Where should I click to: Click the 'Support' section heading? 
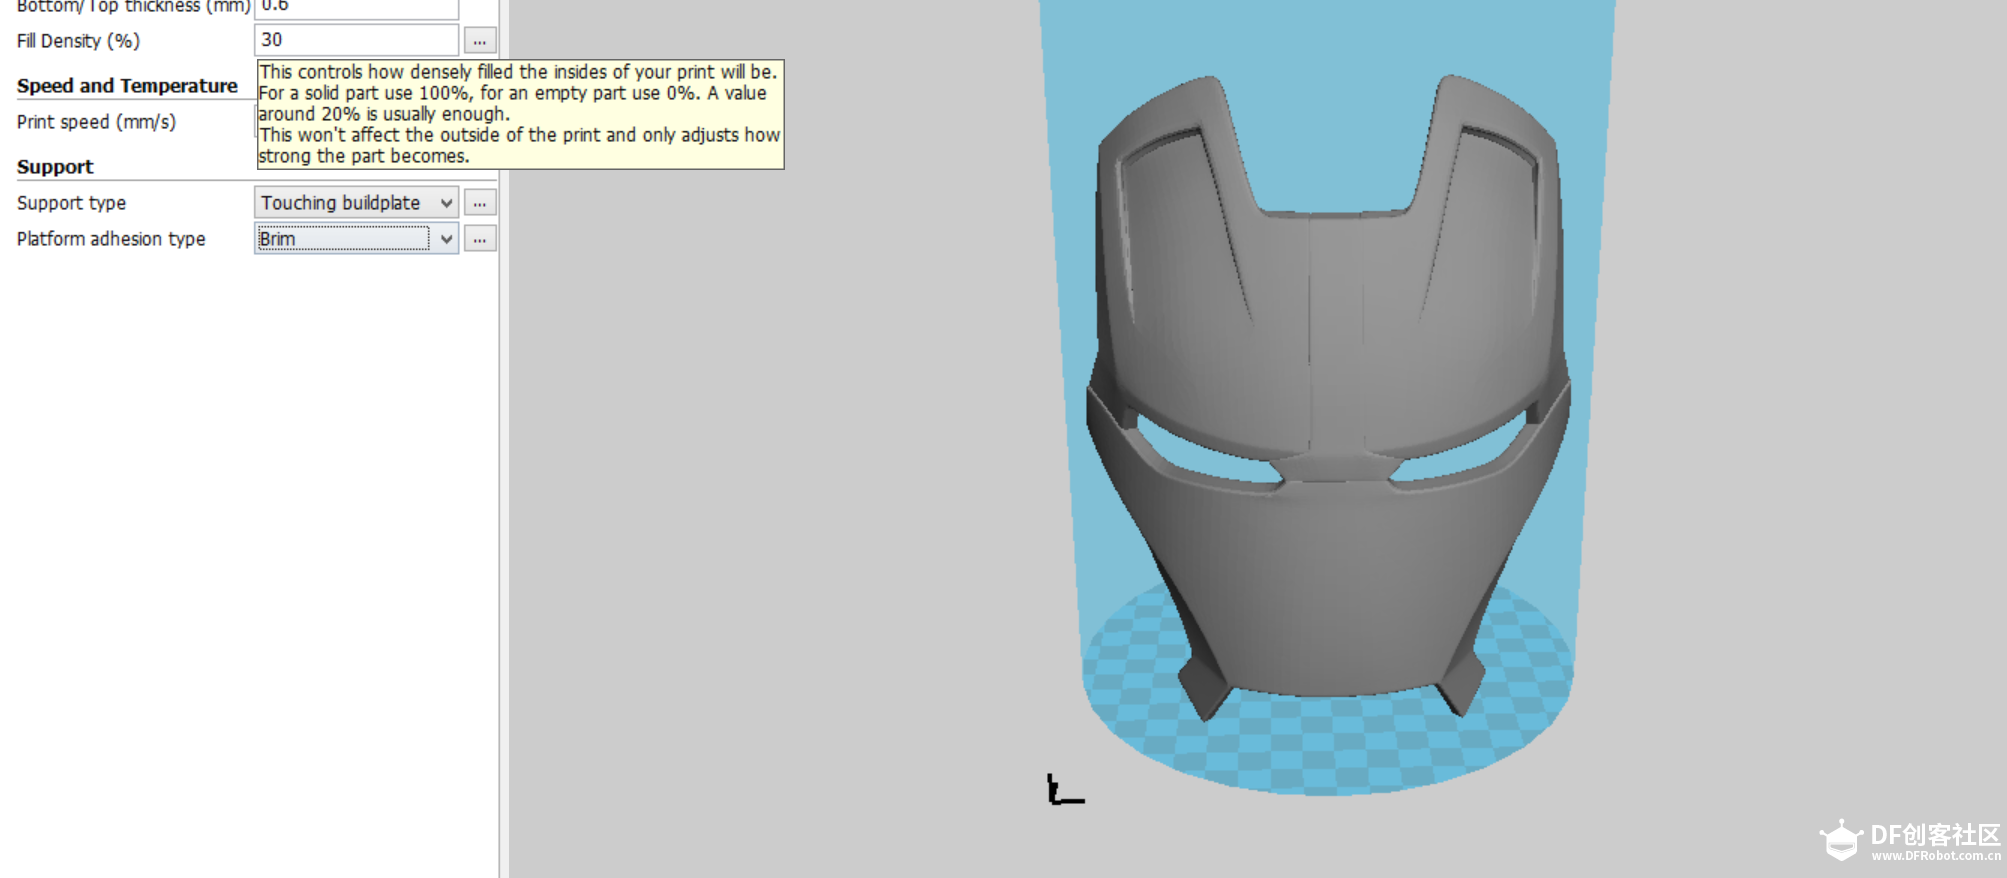pos(55,167)
